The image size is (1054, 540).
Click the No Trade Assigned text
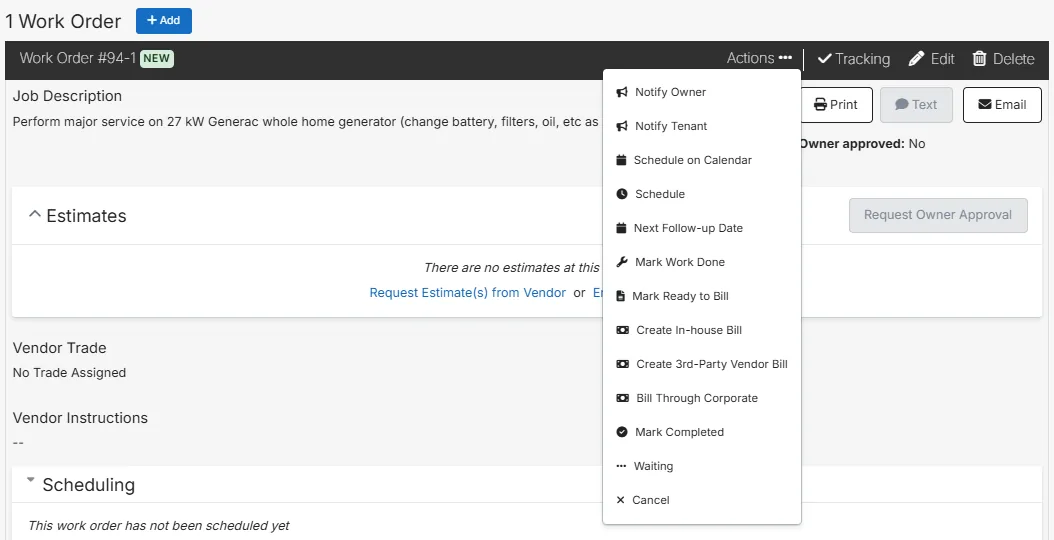pos(69,373)
